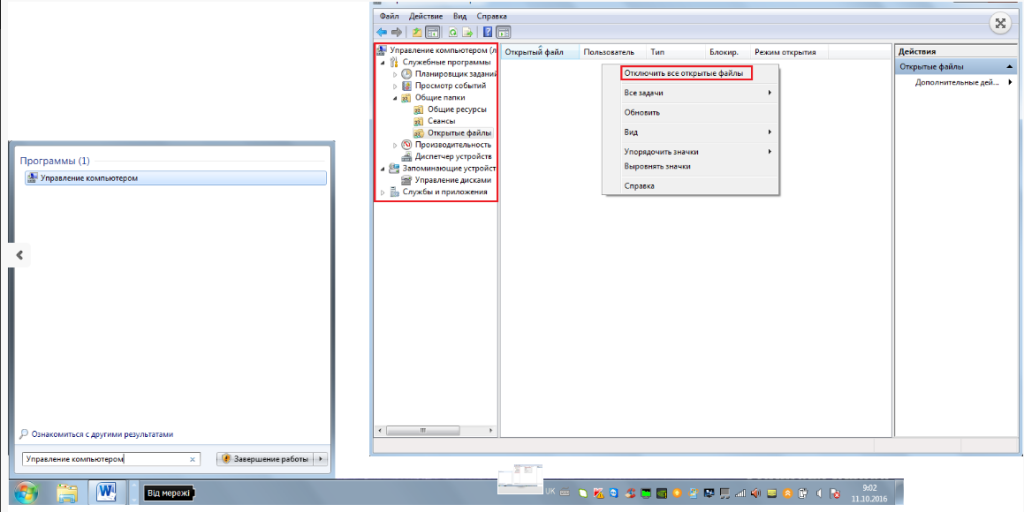Collapse the Общие папки node

(395, 97)
